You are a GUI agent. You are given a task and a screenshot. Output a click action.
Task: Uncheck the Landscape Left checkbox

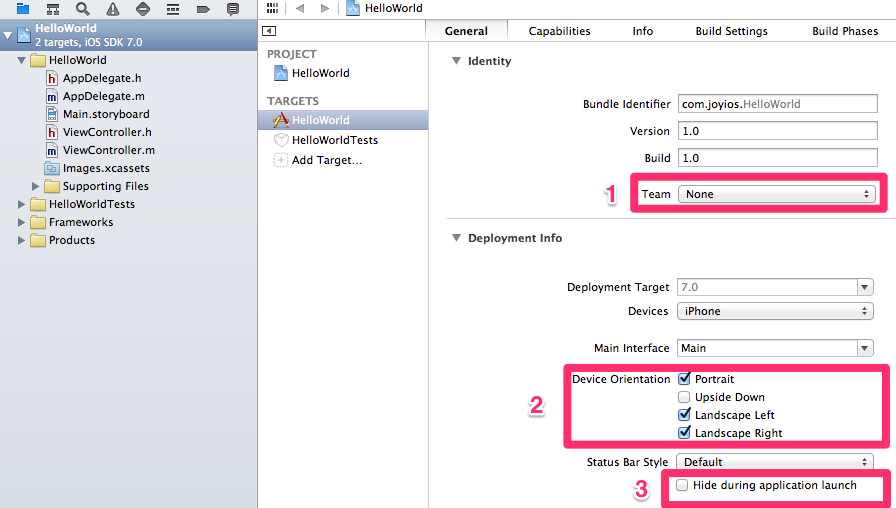pos(684,415)
